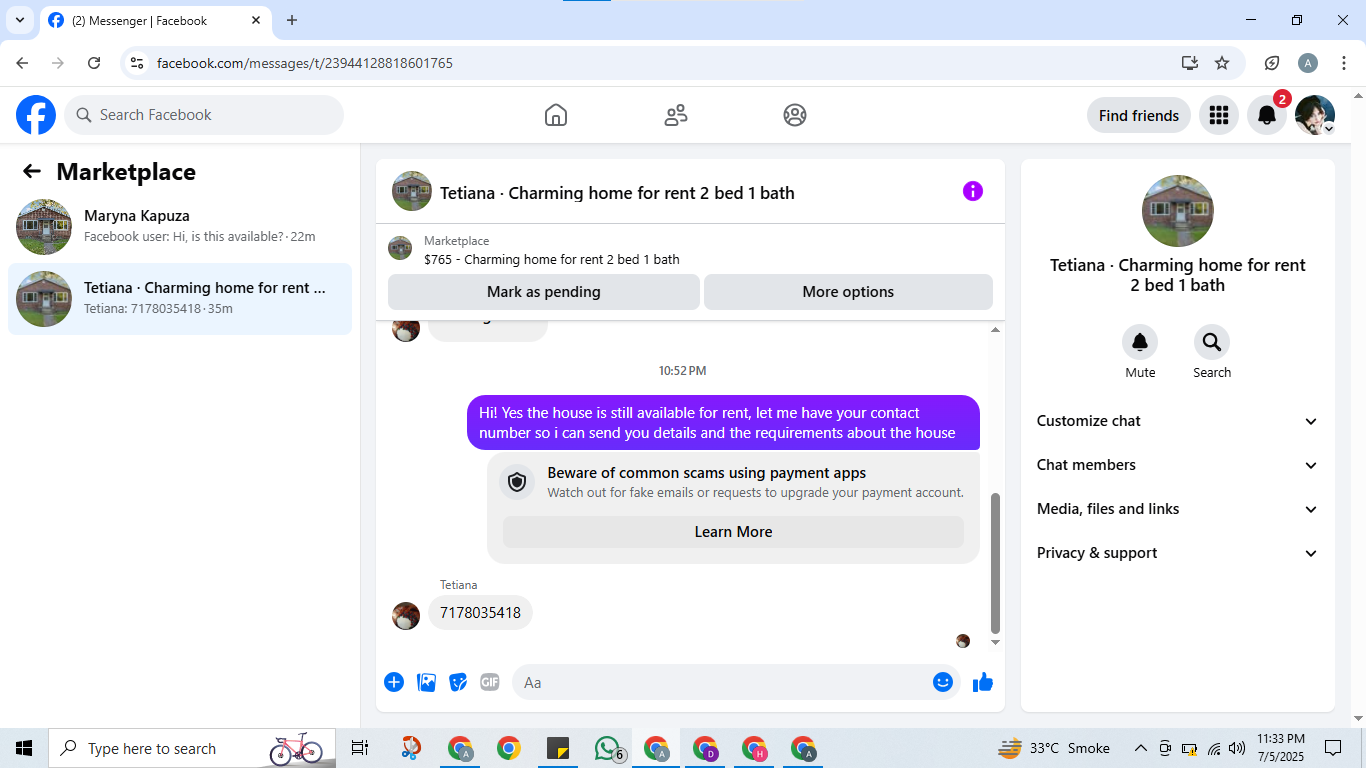The image size is (1366, 768).
Task: Attach a photo using the image icon
Action: tap(427, 682)
